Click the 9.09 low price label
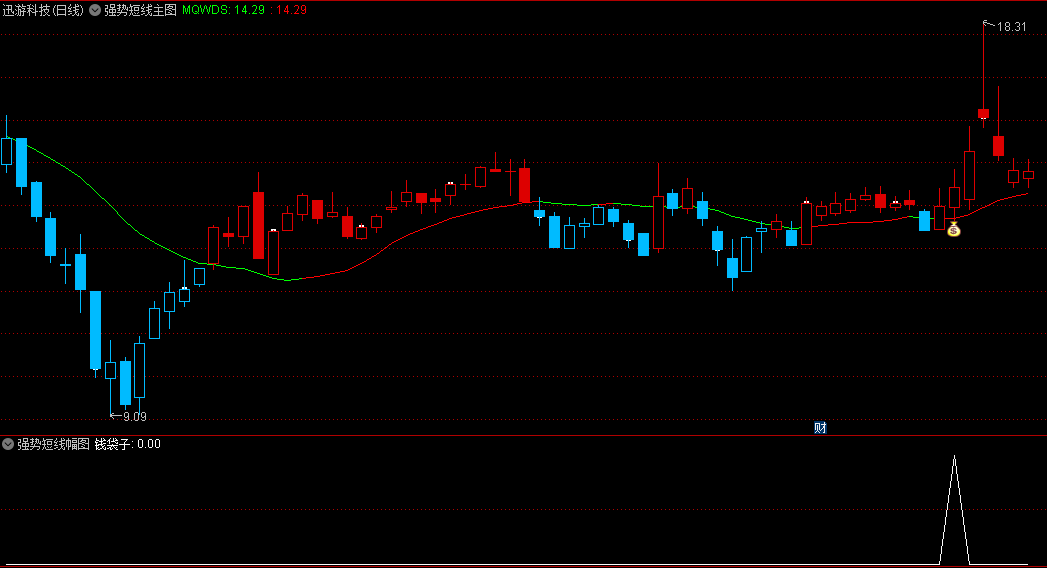 point(134,416)
